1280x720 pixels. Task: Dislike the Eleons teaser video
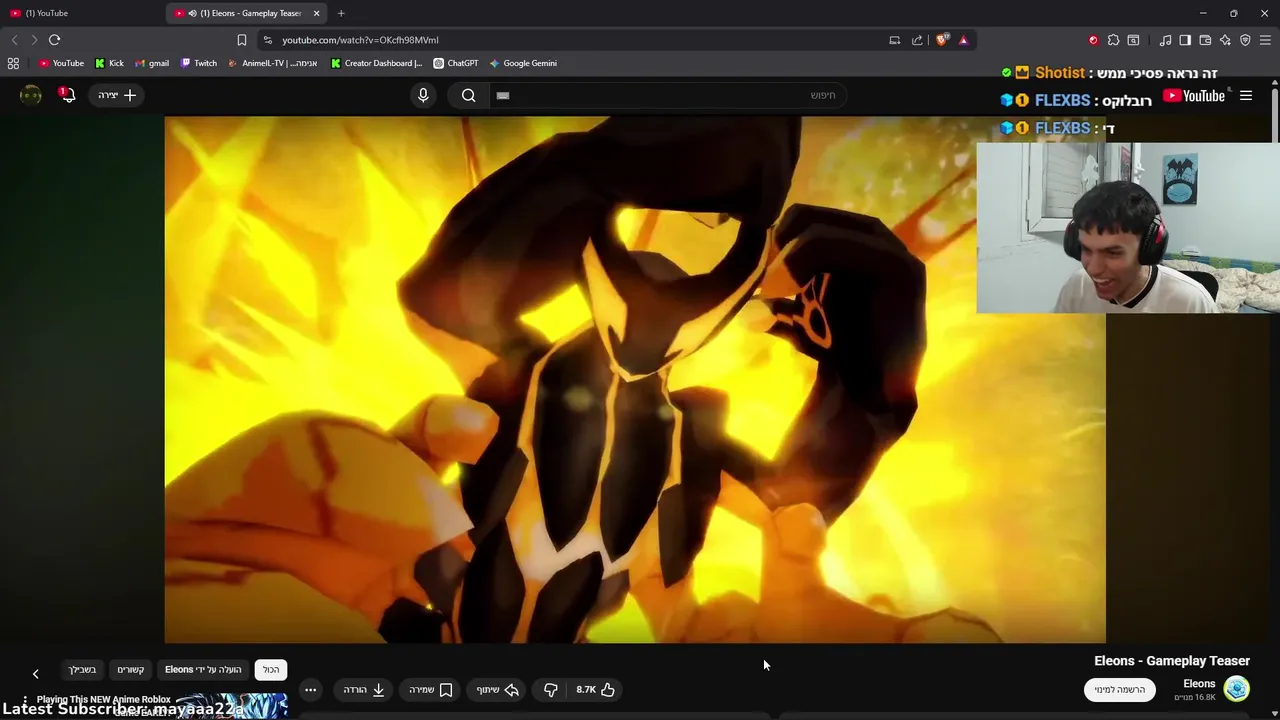550,690
